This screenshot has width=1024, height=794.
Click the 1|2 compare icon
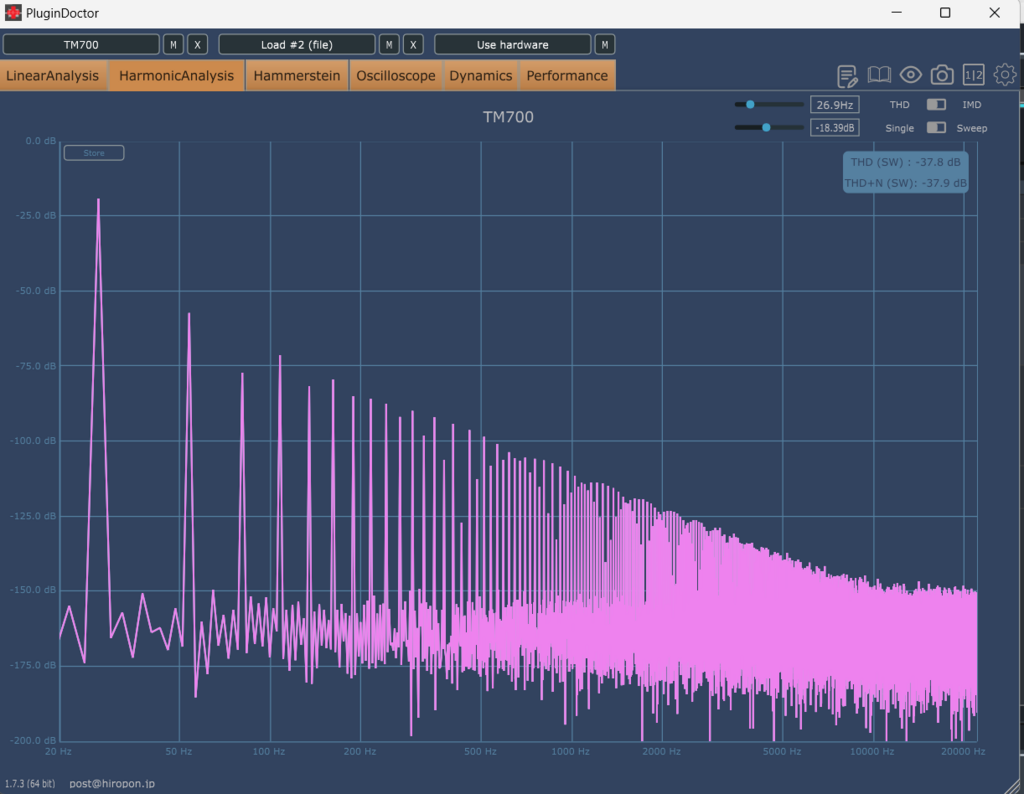pyautogui.click(x=974, y=75)
